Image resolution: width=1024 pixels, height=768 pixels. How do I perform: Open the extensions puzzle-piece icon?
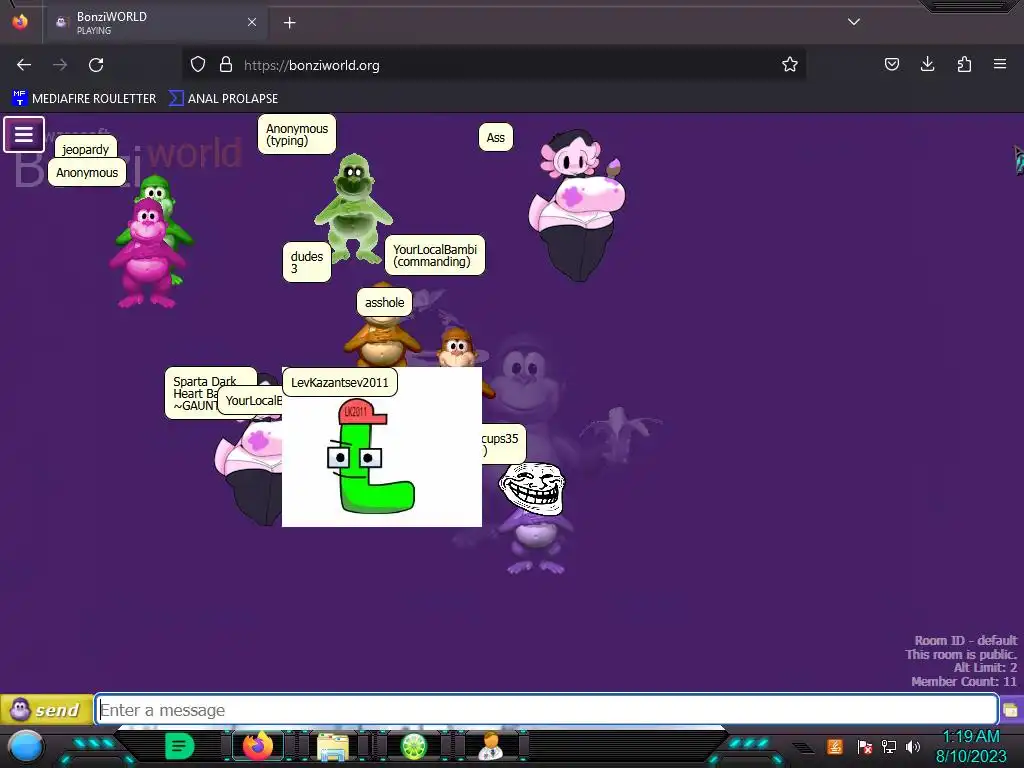click(964, 64)
